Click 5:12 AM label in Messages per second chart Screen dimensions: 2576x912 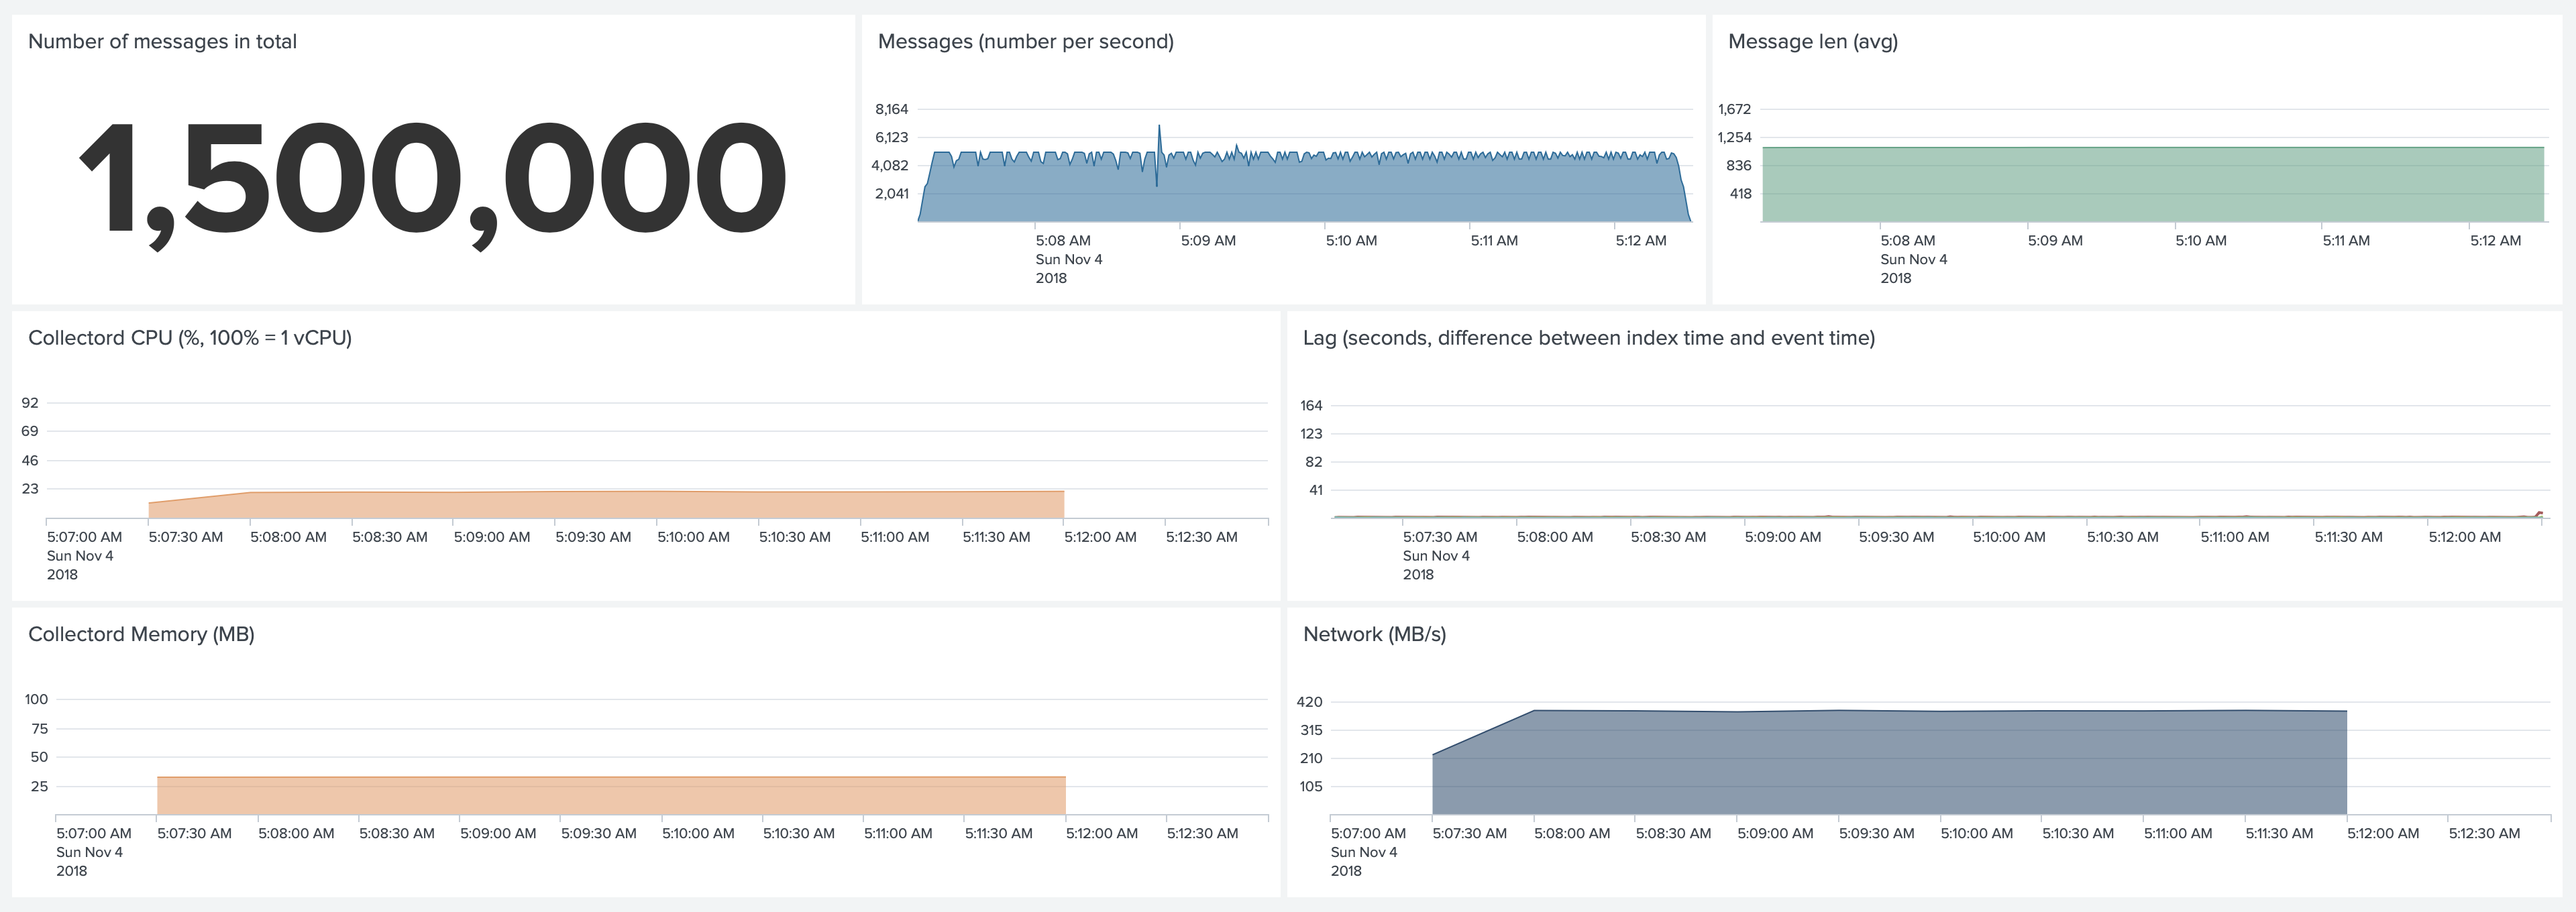tap(1641, 240)
